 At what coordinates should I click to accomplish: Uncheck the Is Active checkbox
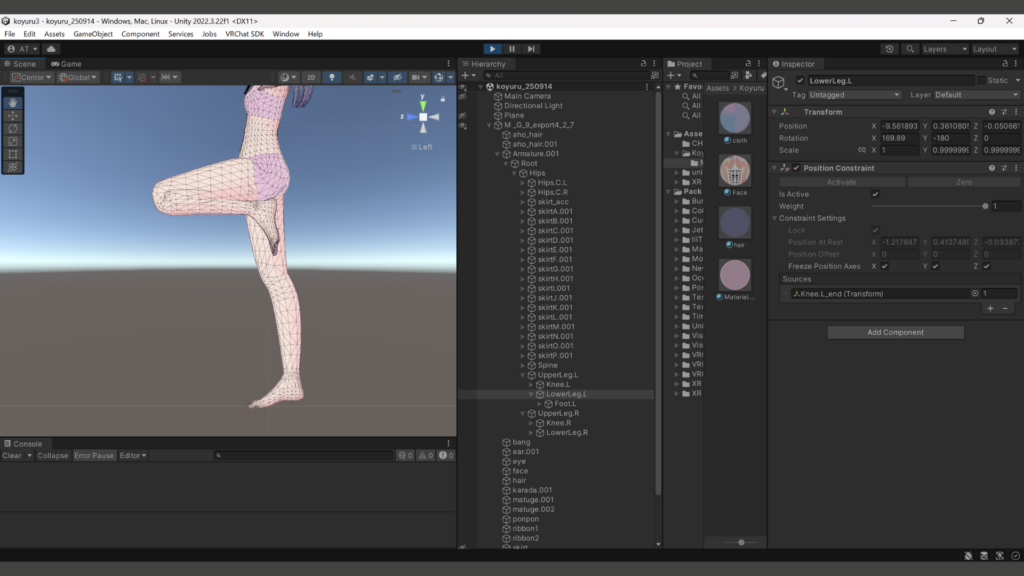(876, 194)
